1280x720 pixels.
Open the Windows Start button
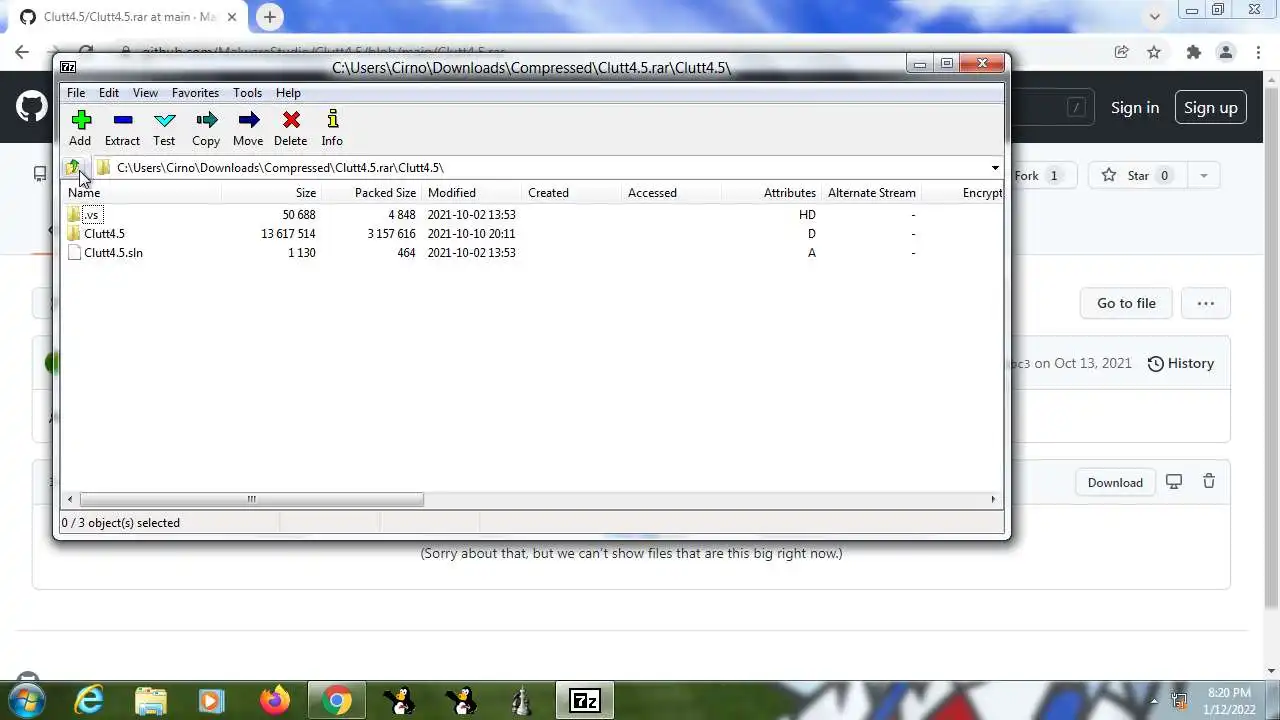point(29,699)
